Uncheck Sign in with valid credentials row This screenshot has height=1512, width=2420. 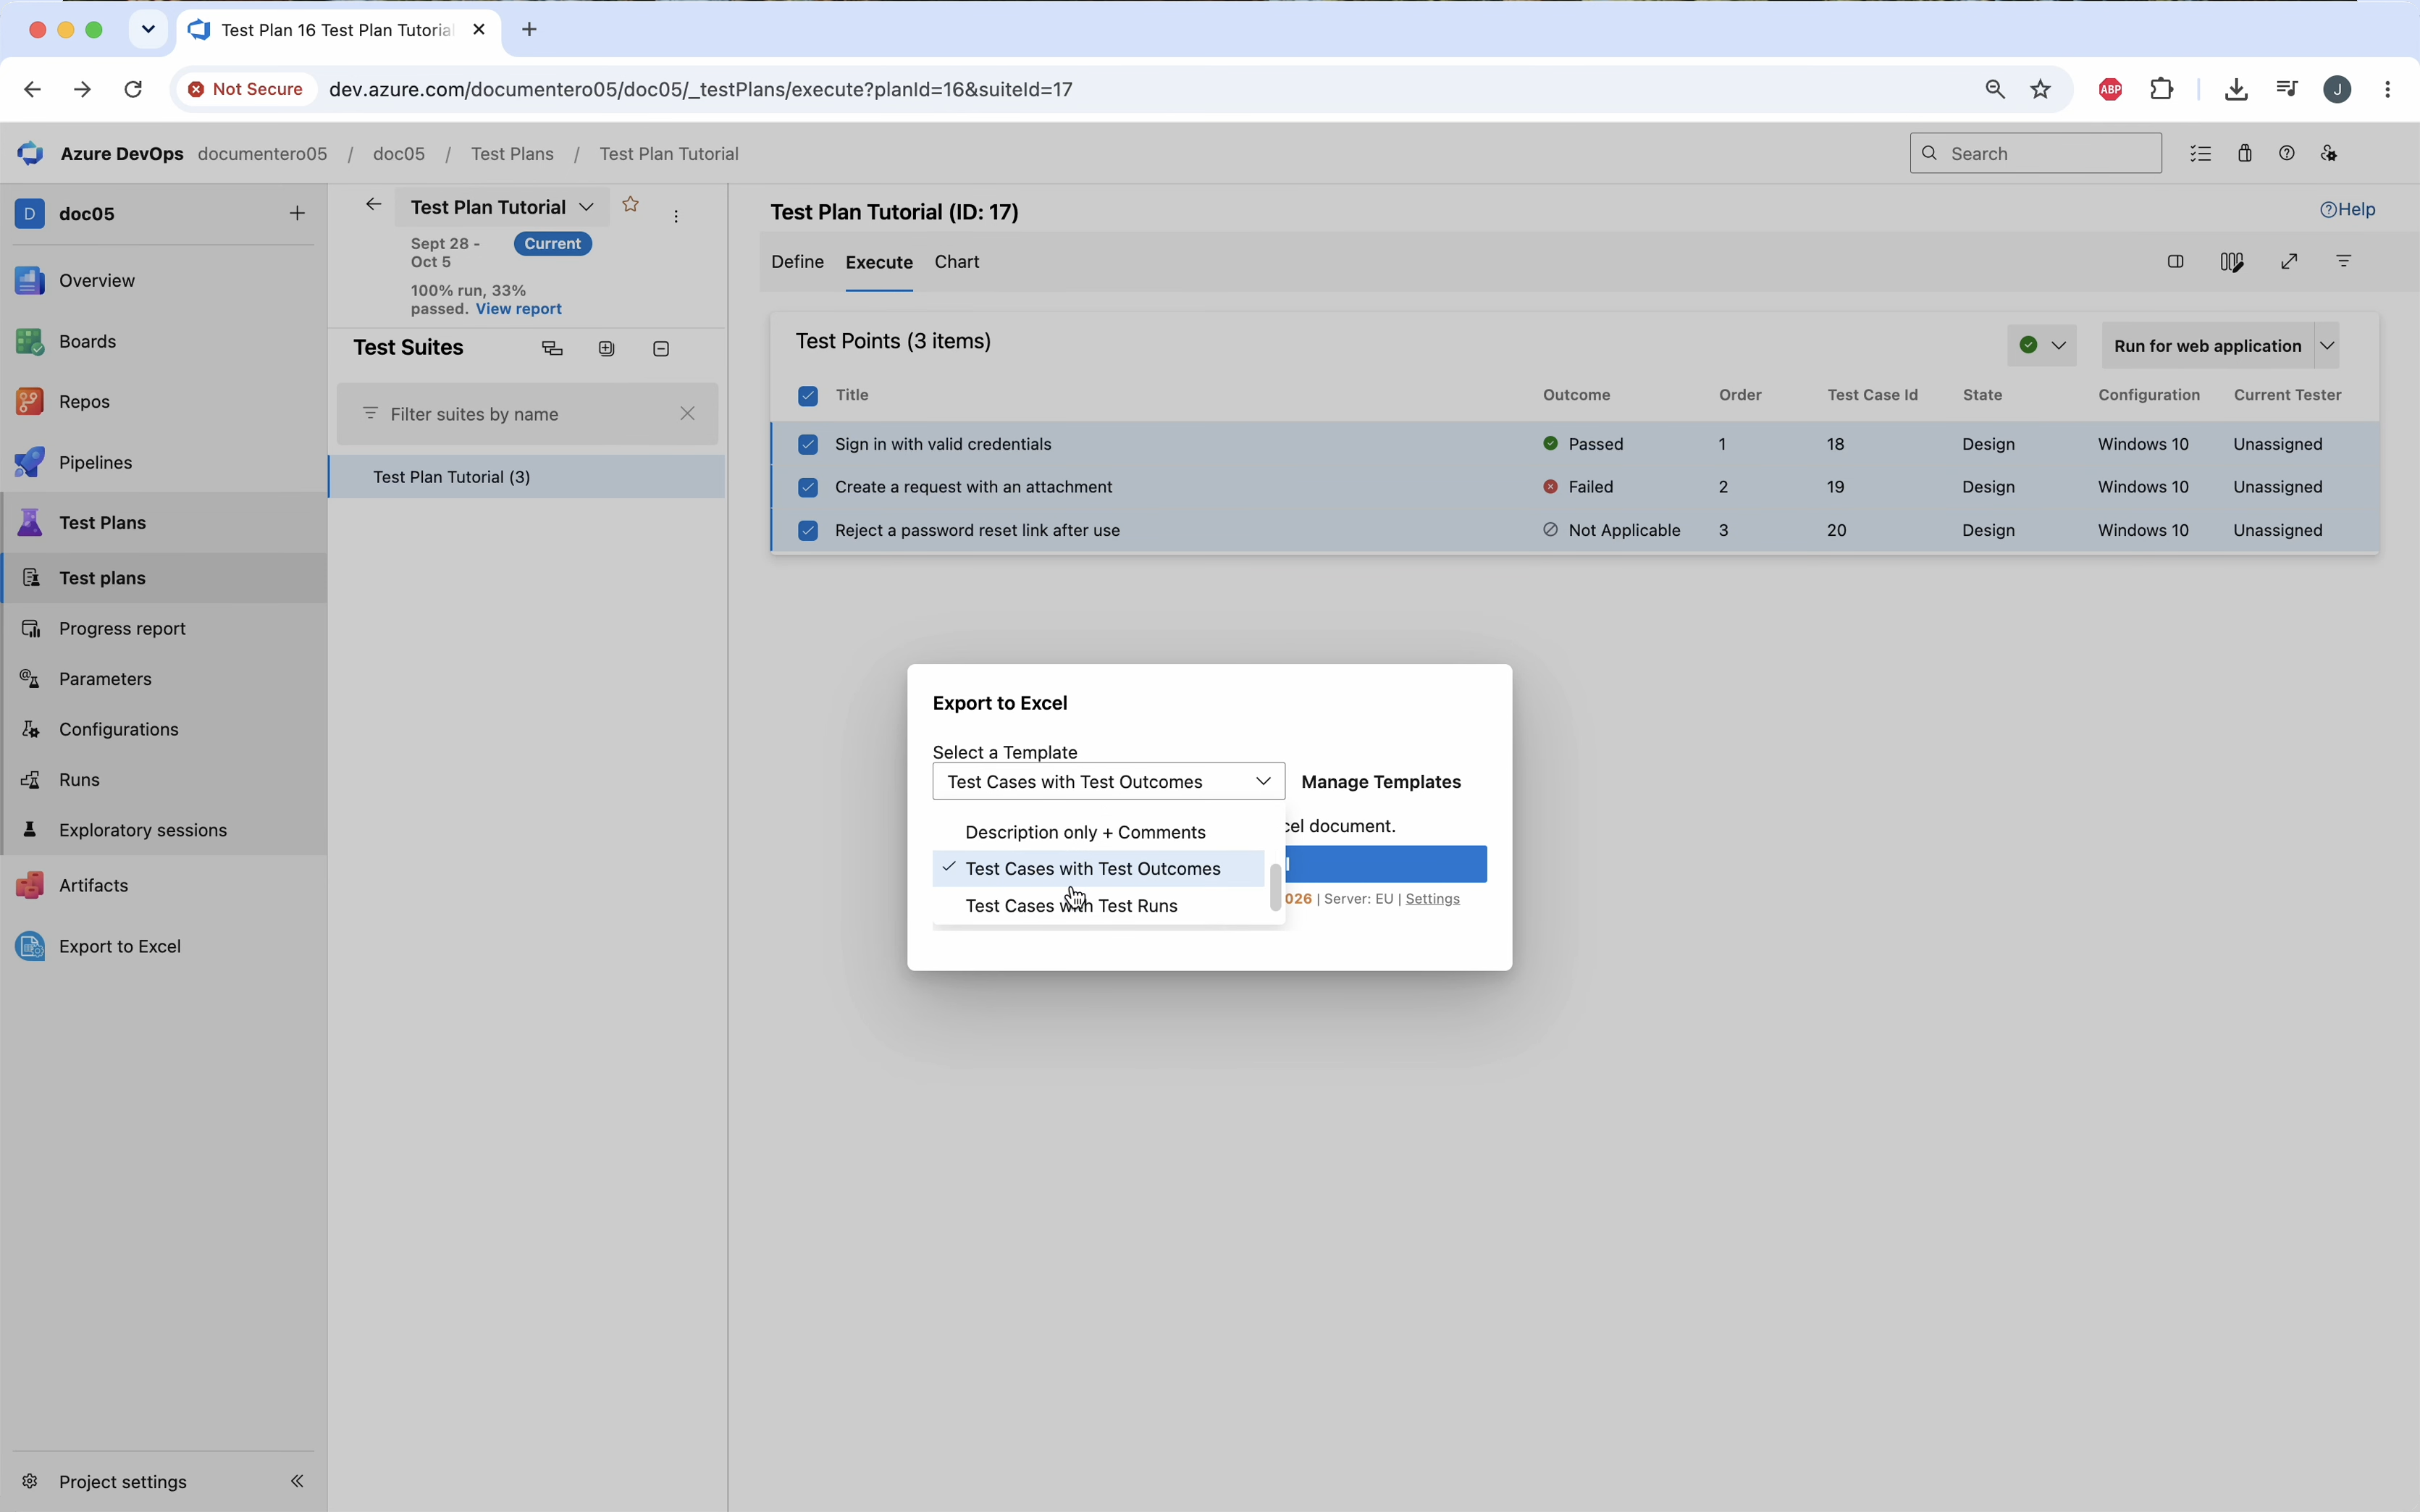coord(808,444)
